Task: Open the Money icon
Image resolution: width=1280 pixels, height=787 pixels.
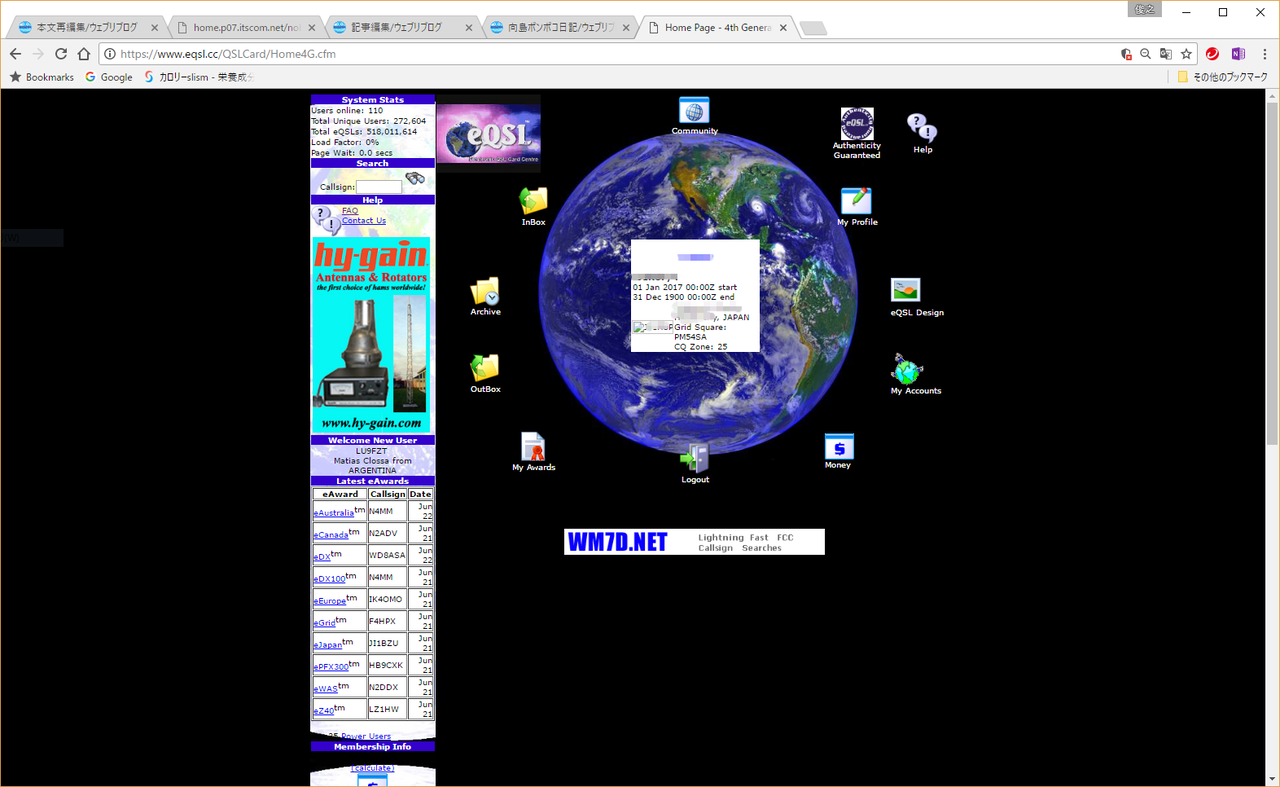Action: point(839,446)
